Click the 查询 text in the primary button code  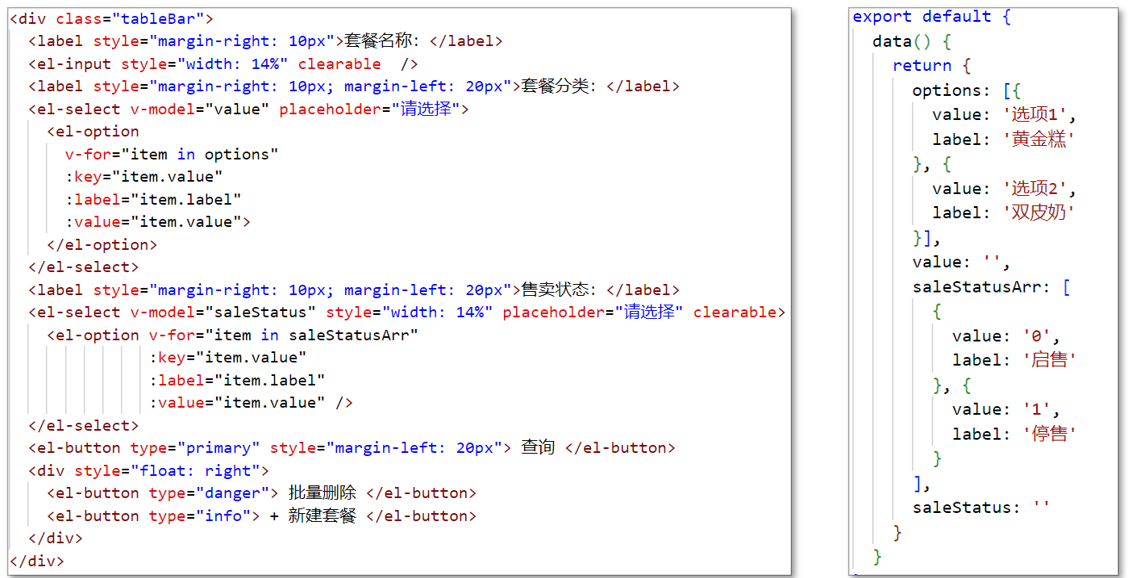pos(538,448)
